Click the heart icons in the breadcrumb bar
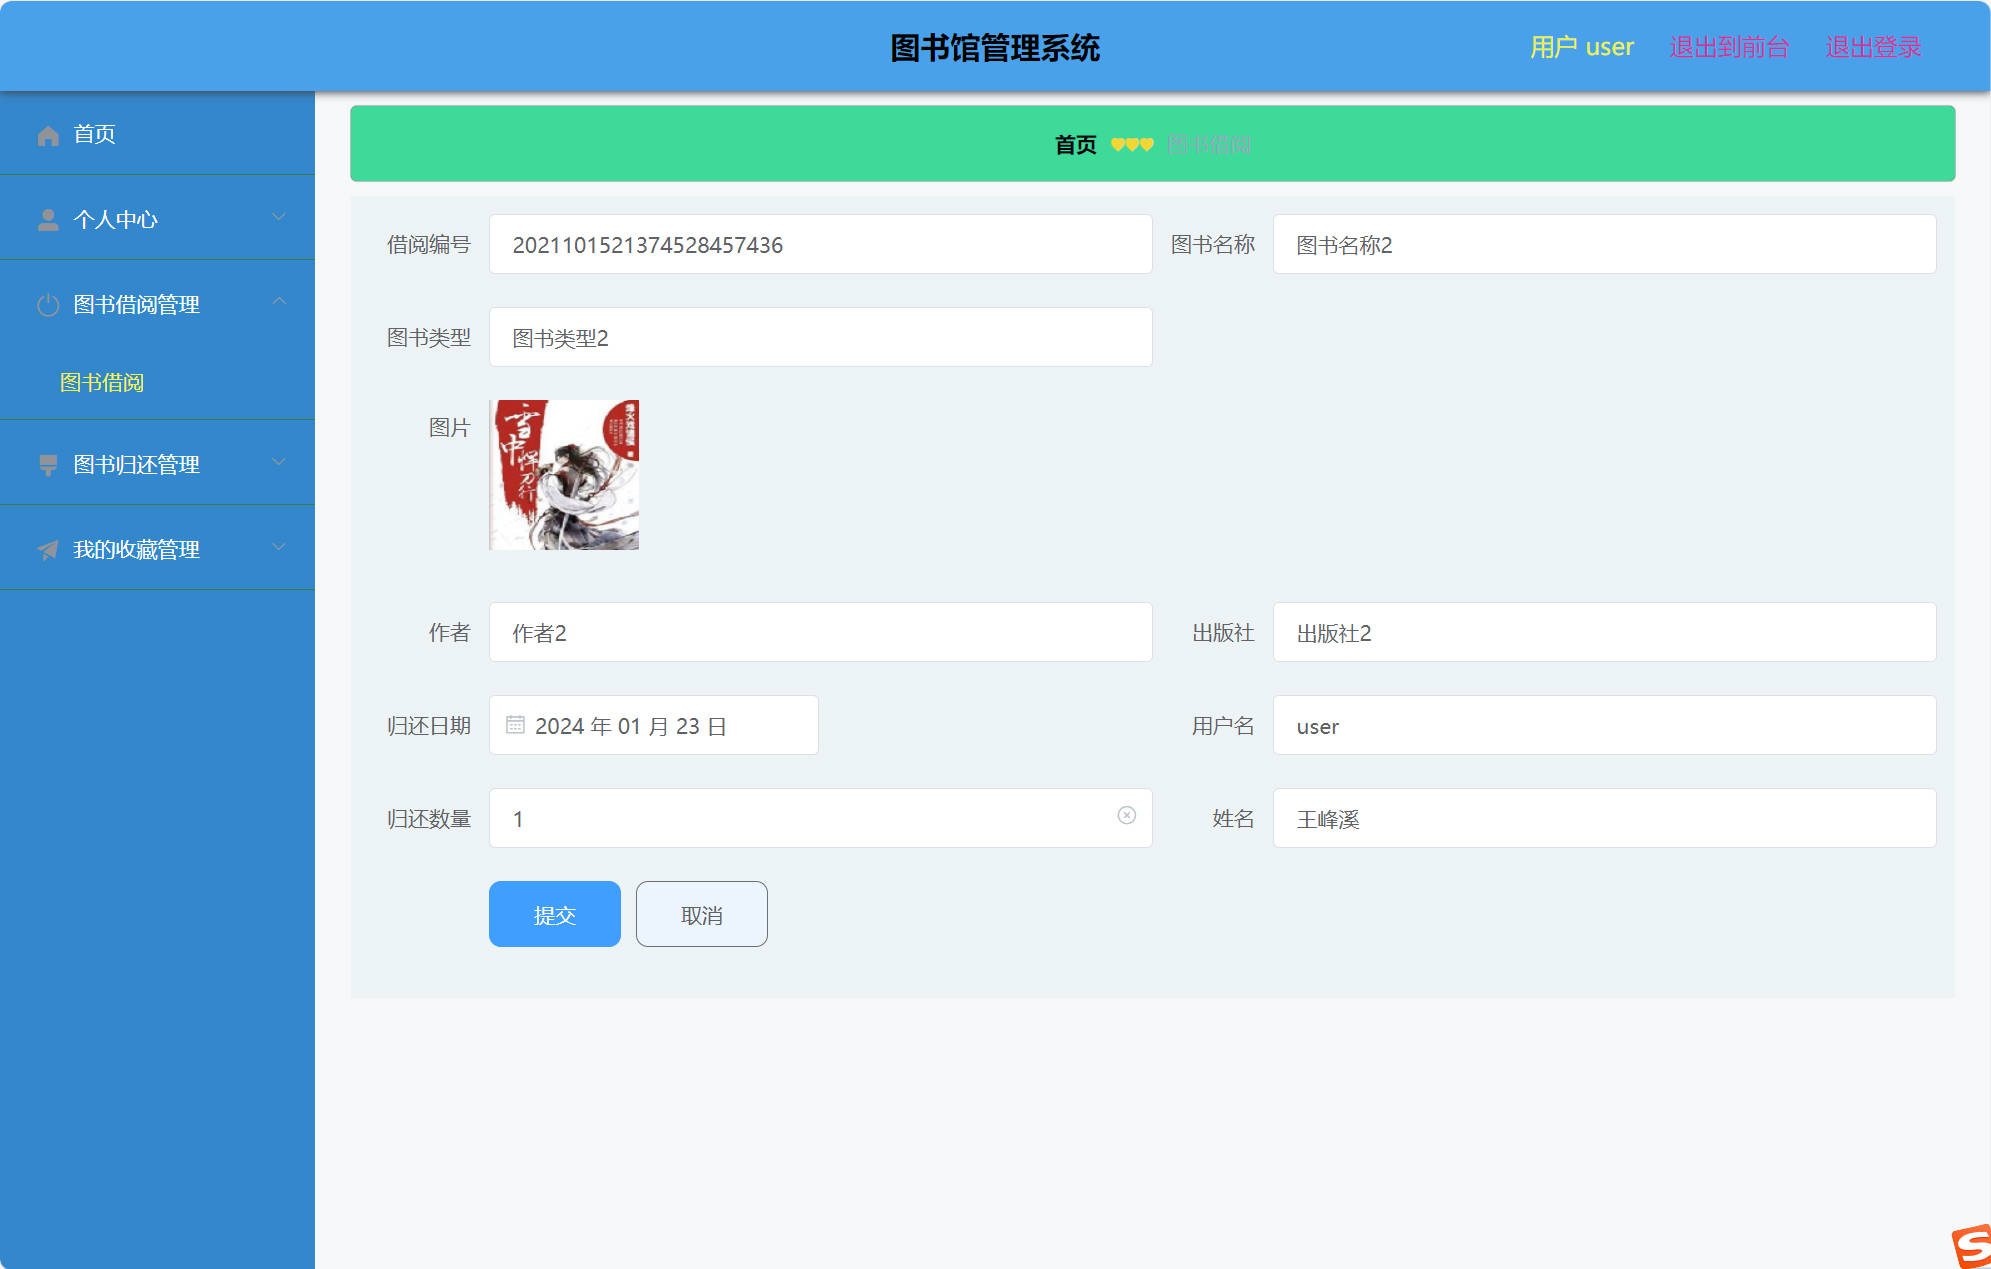This screenshot has width=1991, height=1269. (1130, 144)
